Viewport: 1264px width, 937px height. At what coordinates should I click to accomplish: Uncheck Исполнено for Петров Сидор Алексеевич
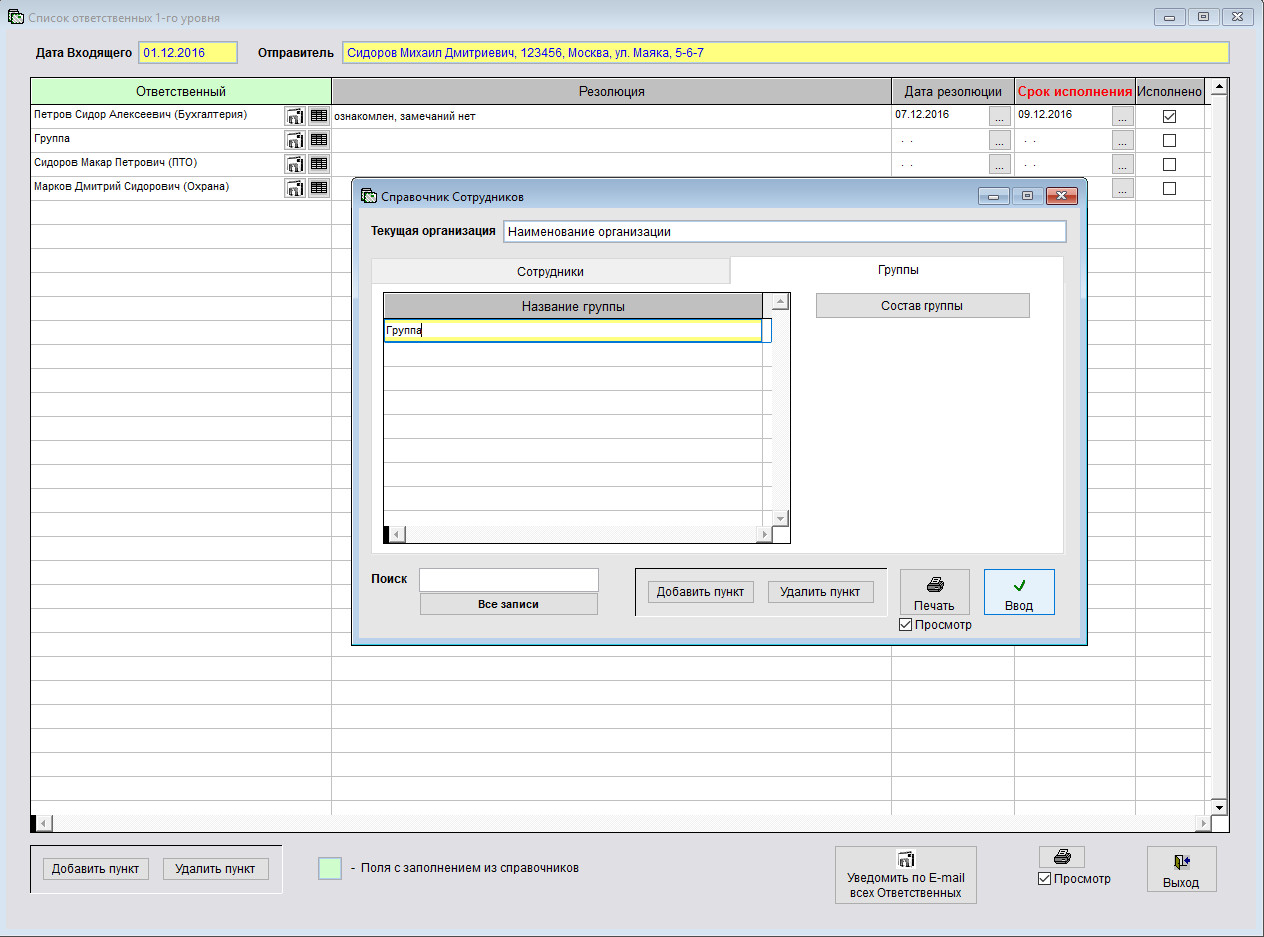pyautogui.click(x=1169, y=116)
